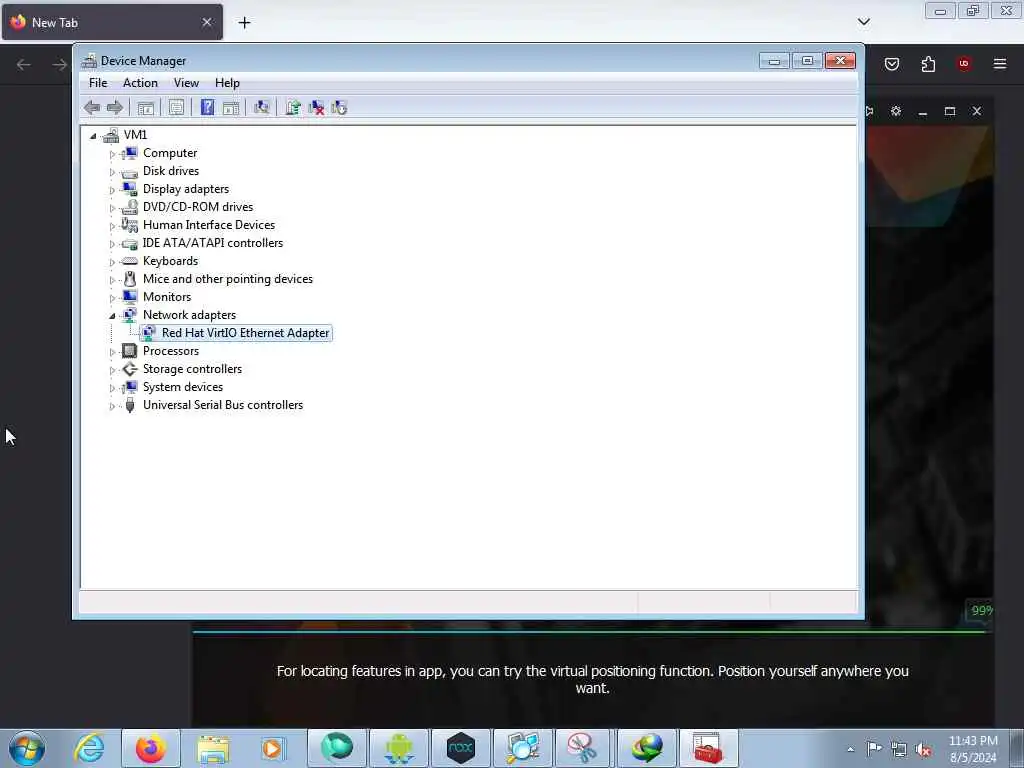Click the Storage controllers category icon

click(130, 369)
